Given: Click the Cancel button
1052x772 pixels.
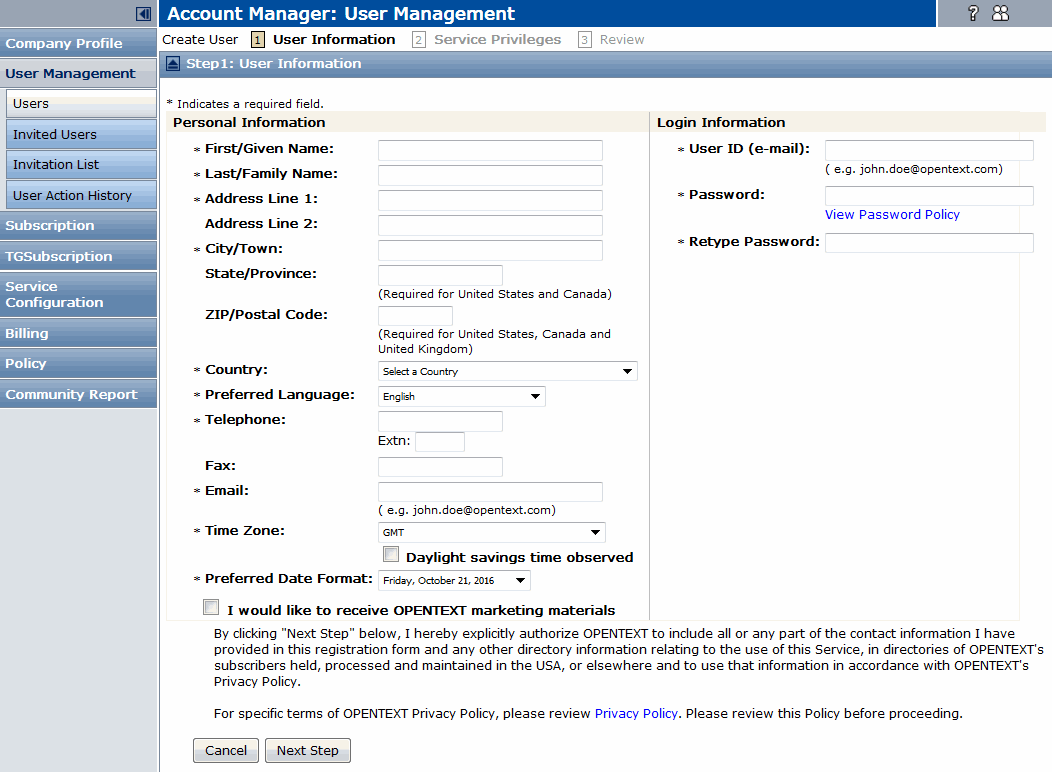Looking at the screenshot, I should pos(226,751).
